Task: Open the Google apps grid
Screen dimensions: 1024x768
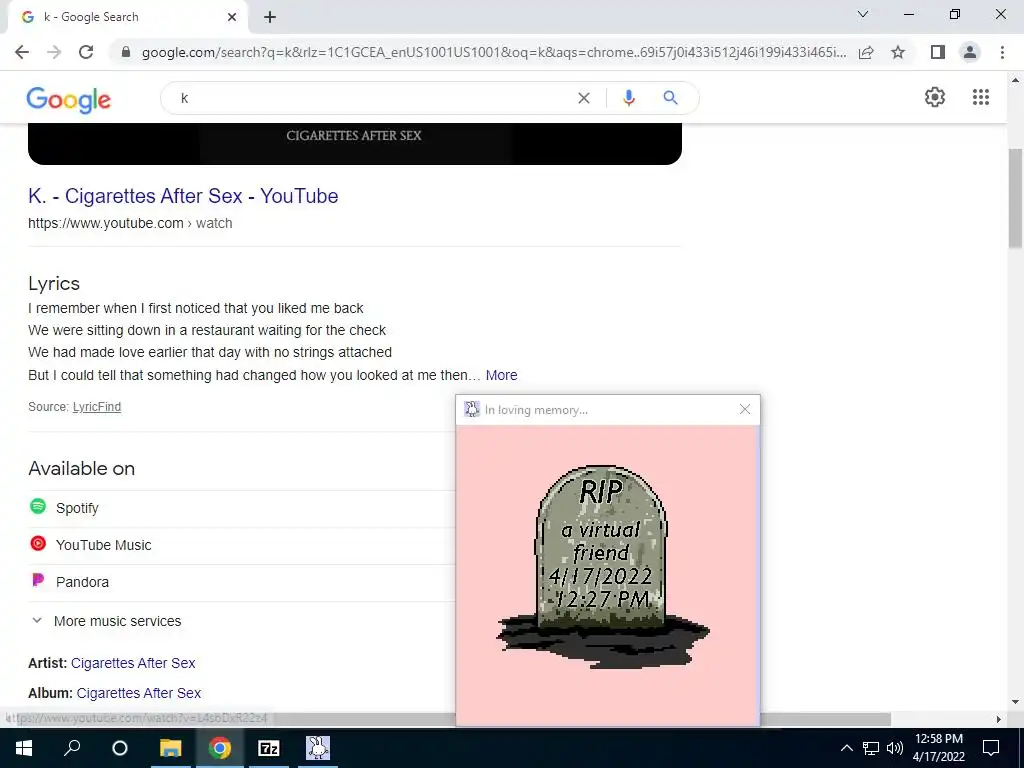Action: click(980, 97)
